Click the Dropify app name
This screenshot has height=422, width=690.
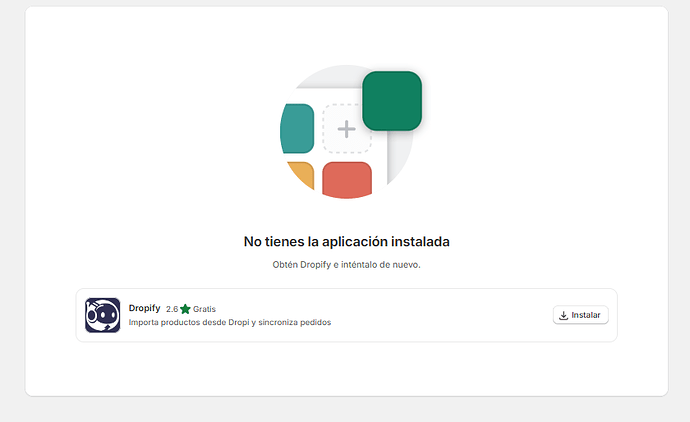[144, 308]
